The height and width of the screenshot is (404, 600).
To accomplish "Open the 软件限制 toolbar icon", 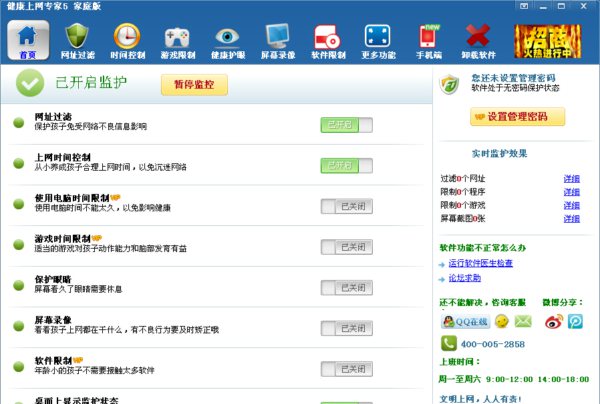I will pyautogui.click(x=328, y=40).
